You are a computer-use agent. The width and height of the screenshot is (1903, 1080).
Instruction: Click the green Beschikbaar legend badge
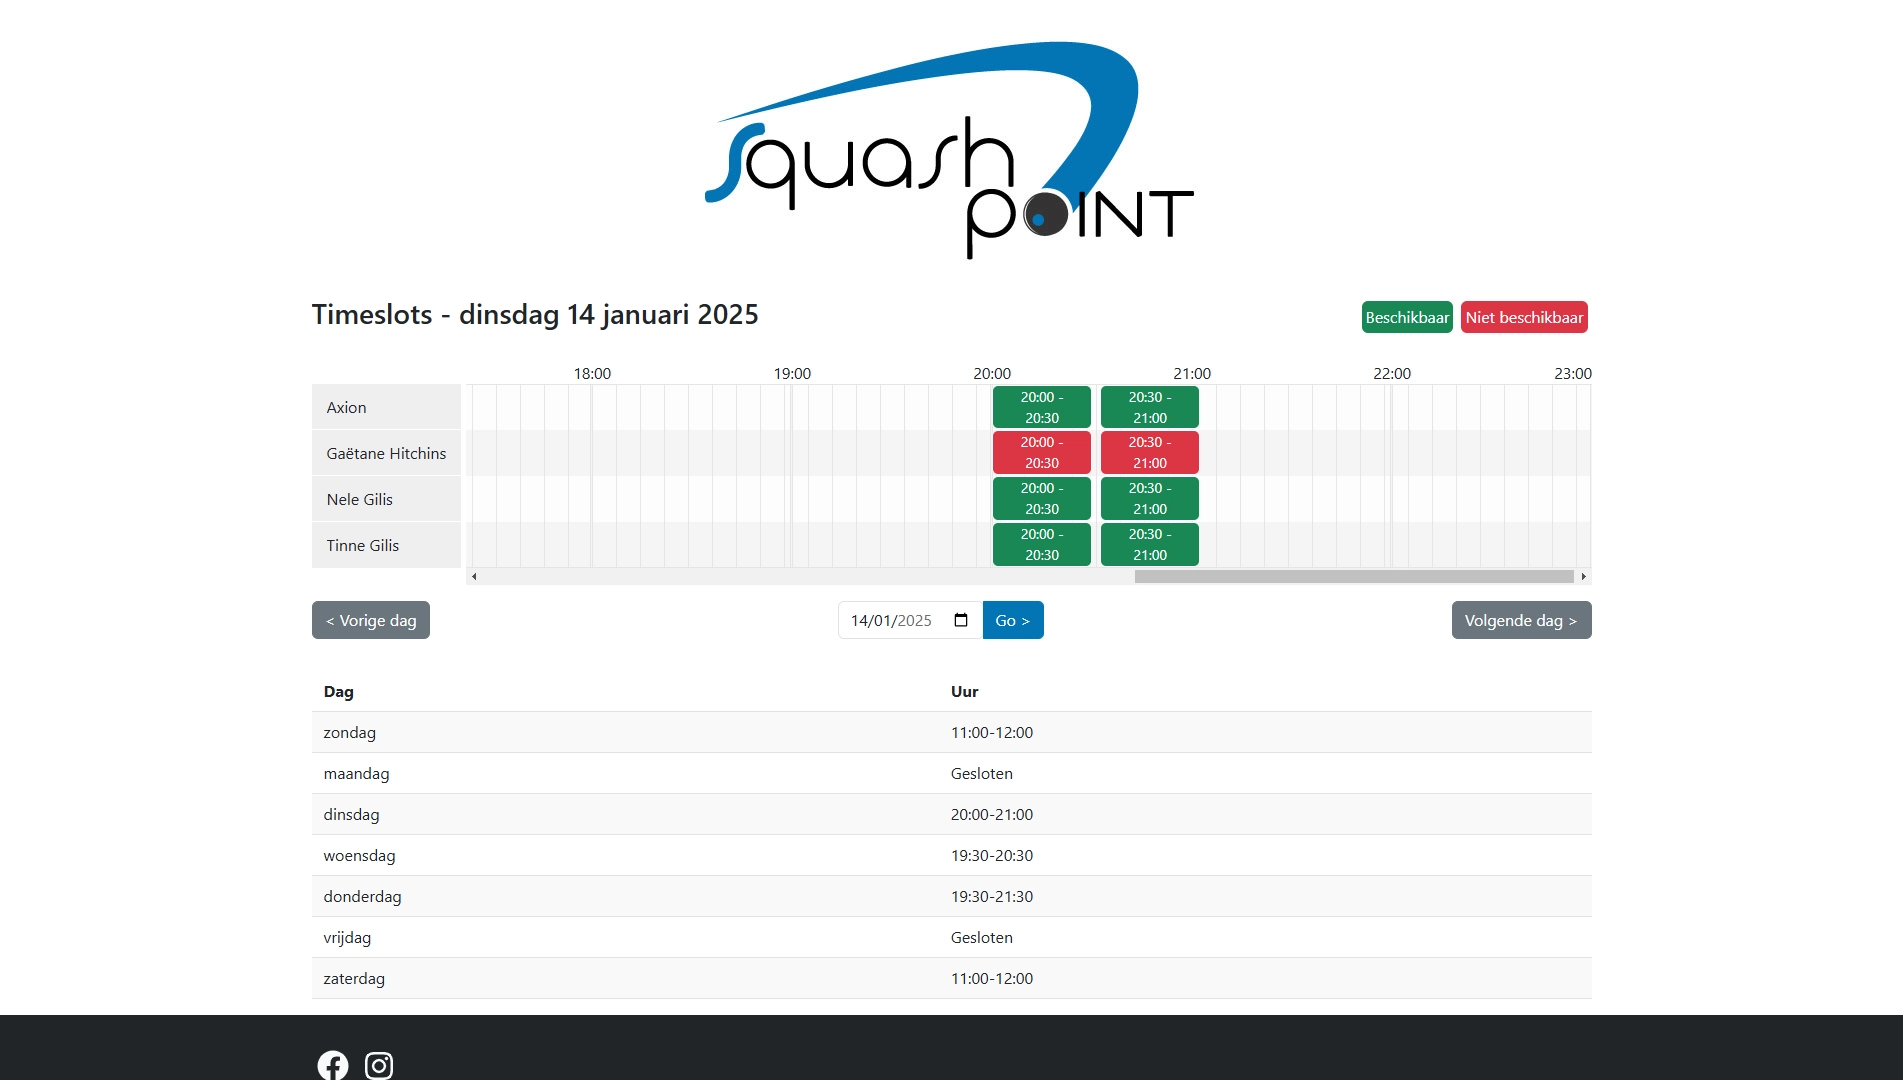1406,317
